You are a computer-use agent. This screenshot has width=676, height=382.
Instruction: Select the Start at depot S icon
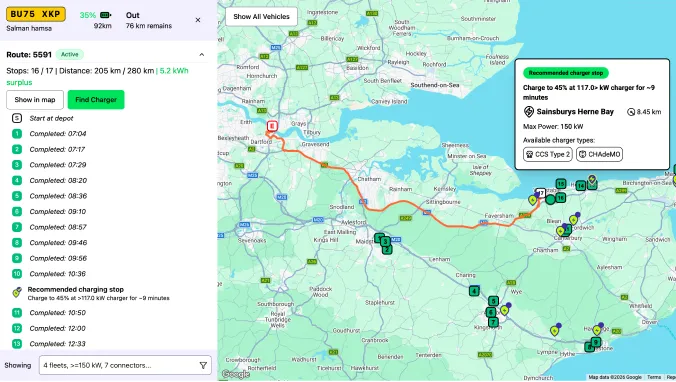(17, 118)
